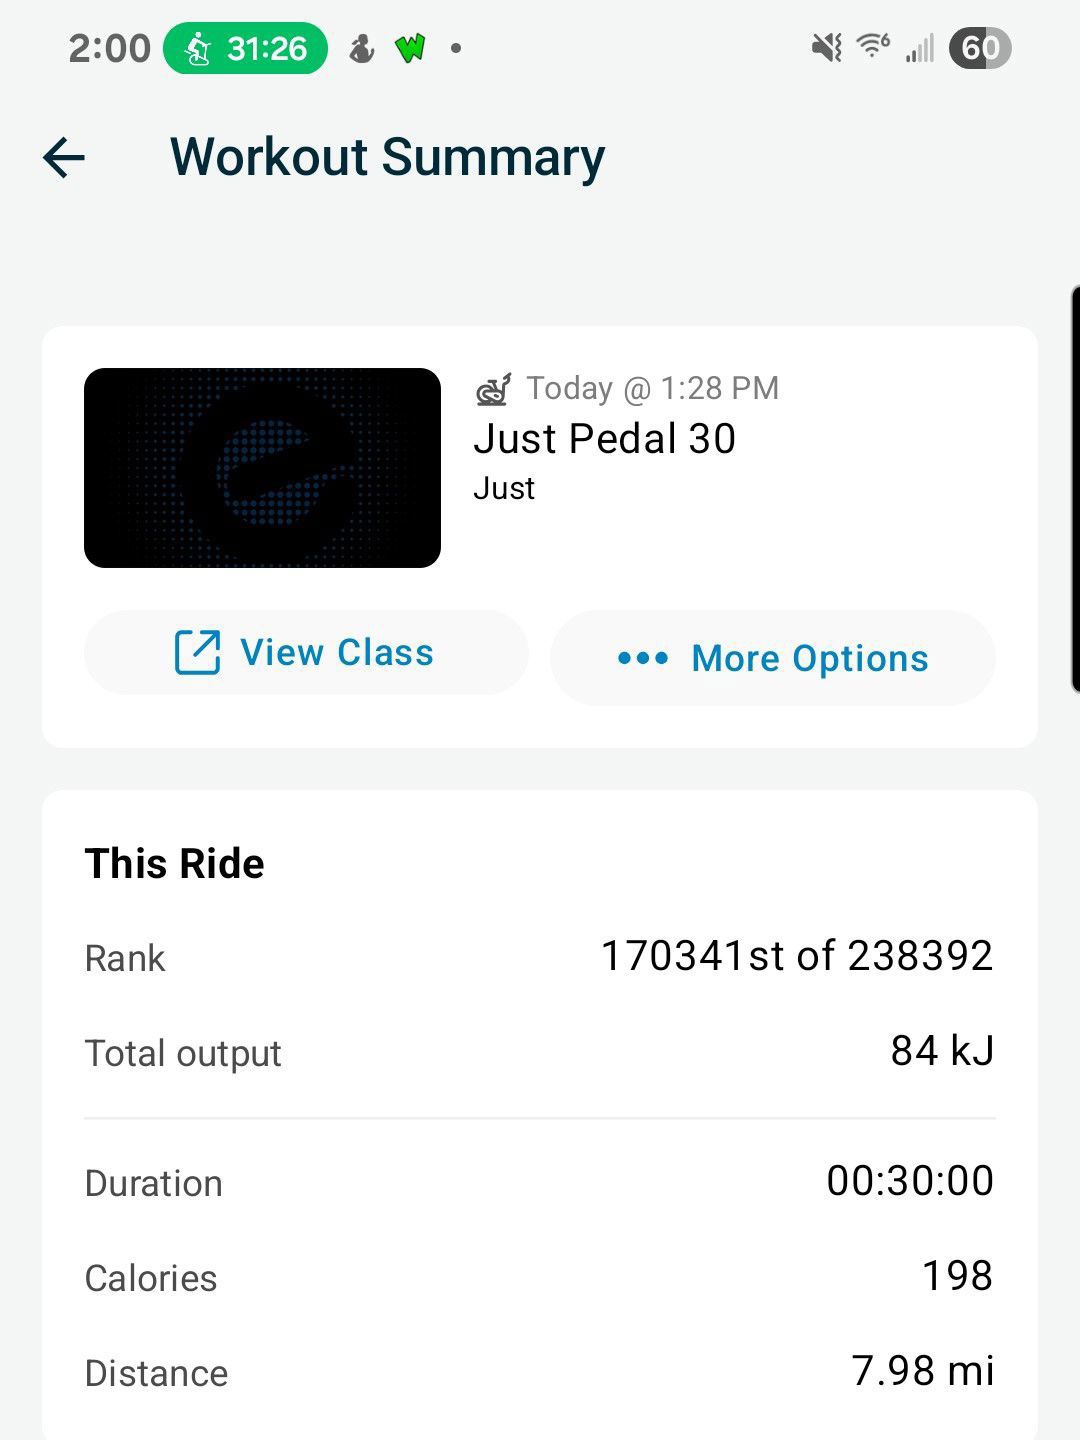Image resolution: width=1080 pixels, height=1440 pixels.
Task: Tap the cycling bike icon beside Today
Action: (x=493, y=389)
